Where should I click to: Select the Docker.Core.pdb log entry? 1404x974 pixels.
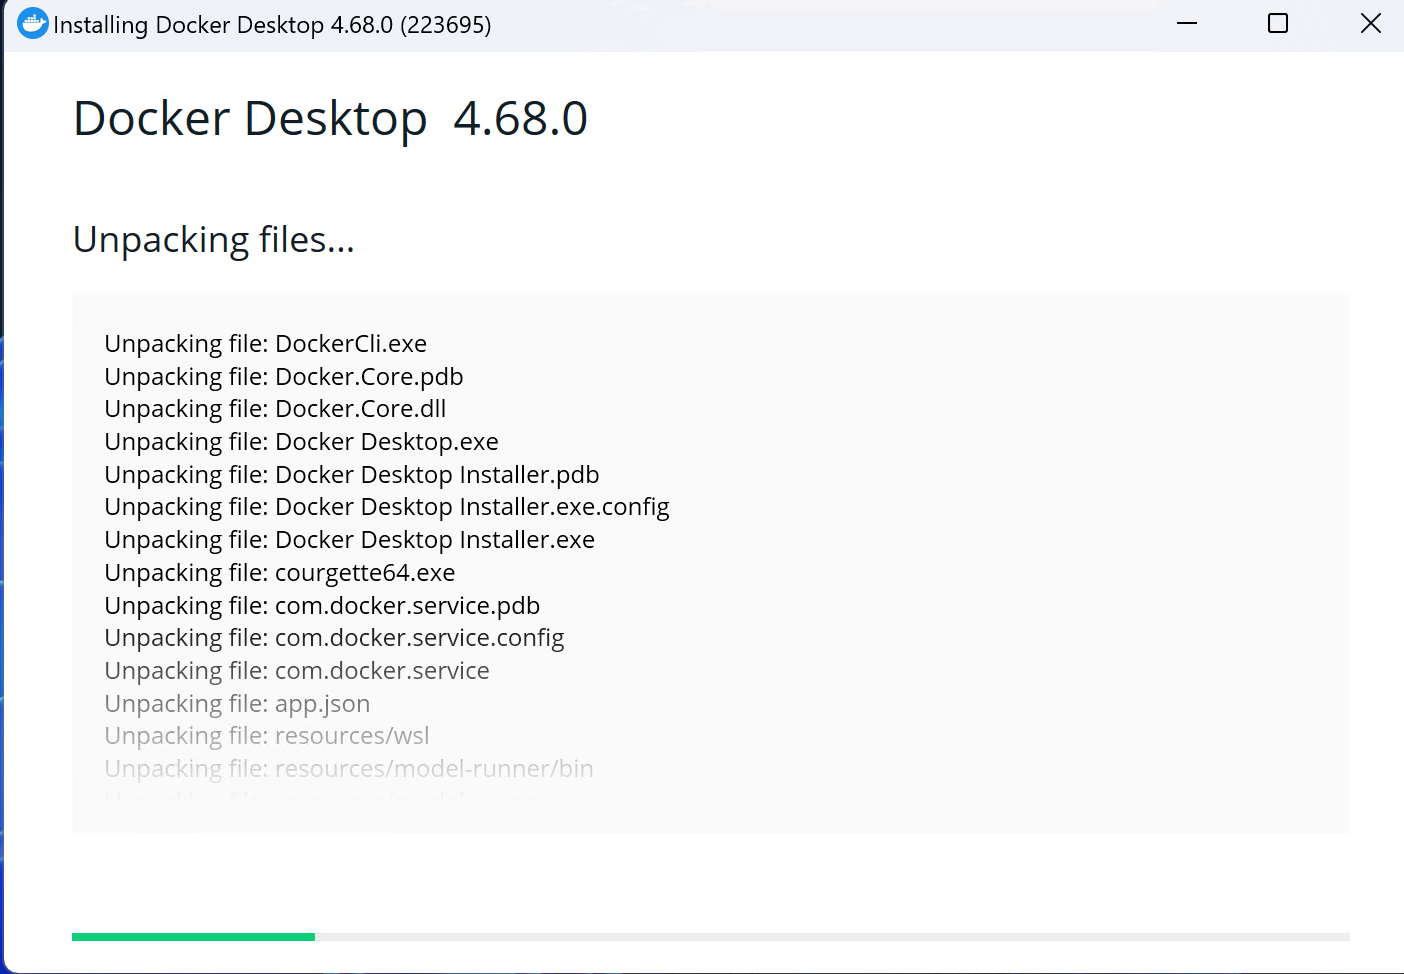click(284, 377)
